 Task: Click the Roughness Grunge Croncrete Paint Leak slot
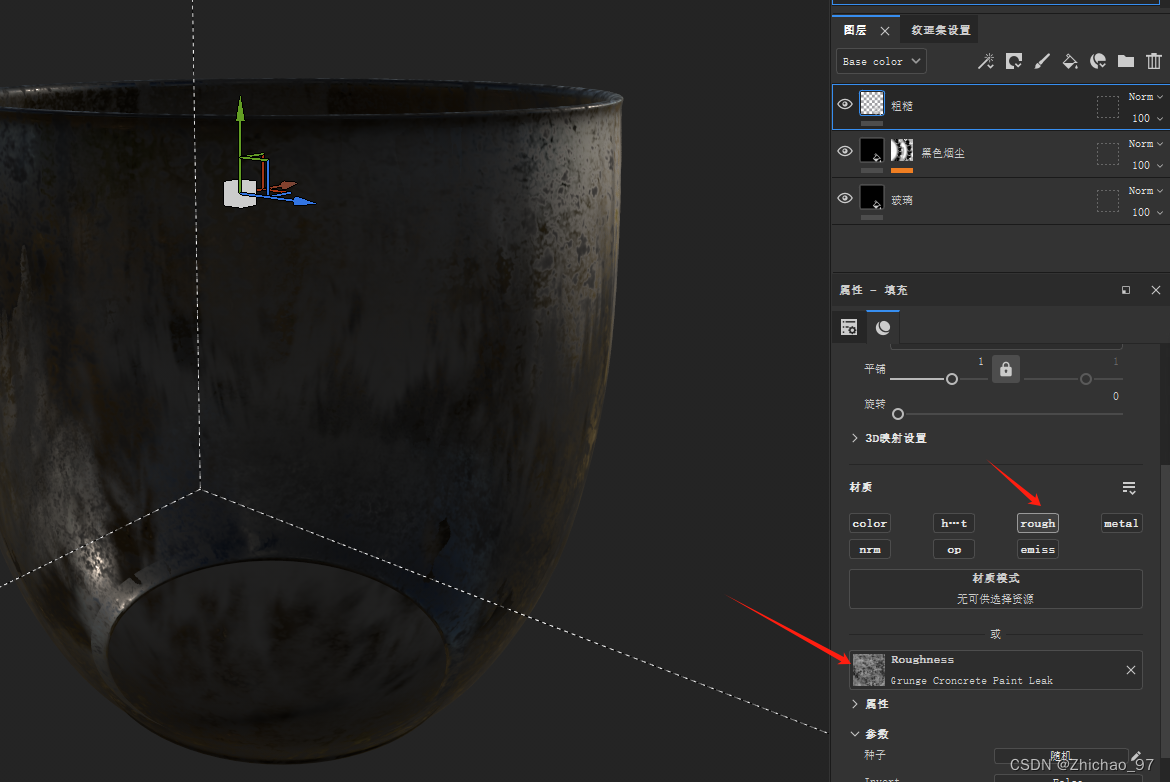(x=995, y=670)
